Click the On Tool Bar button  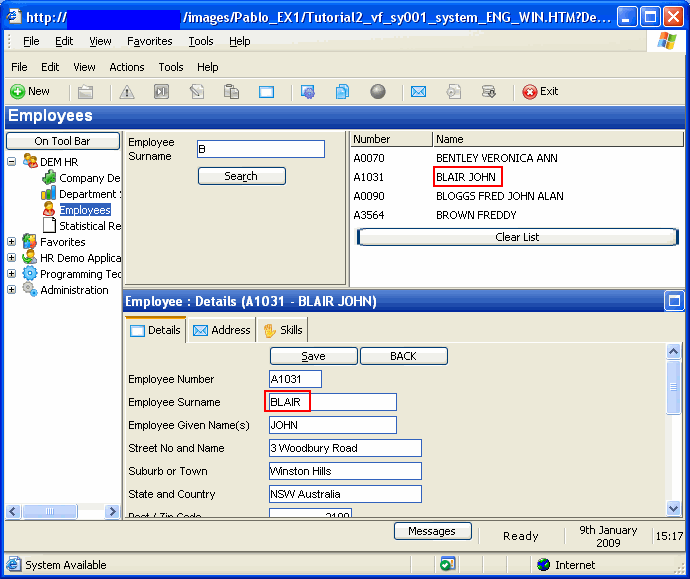[63, 141]
